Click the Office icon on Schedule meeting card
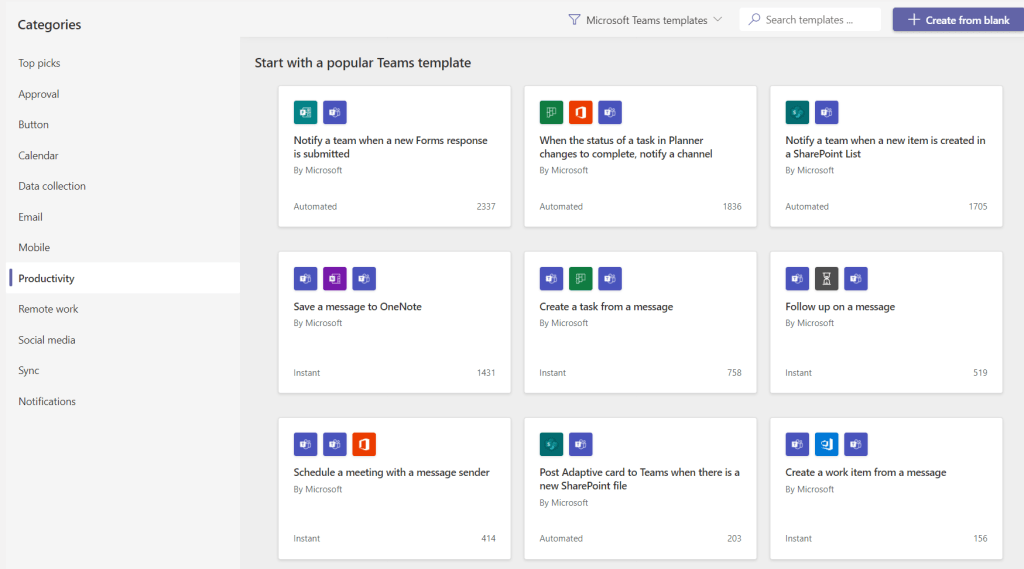 (364, 445)
